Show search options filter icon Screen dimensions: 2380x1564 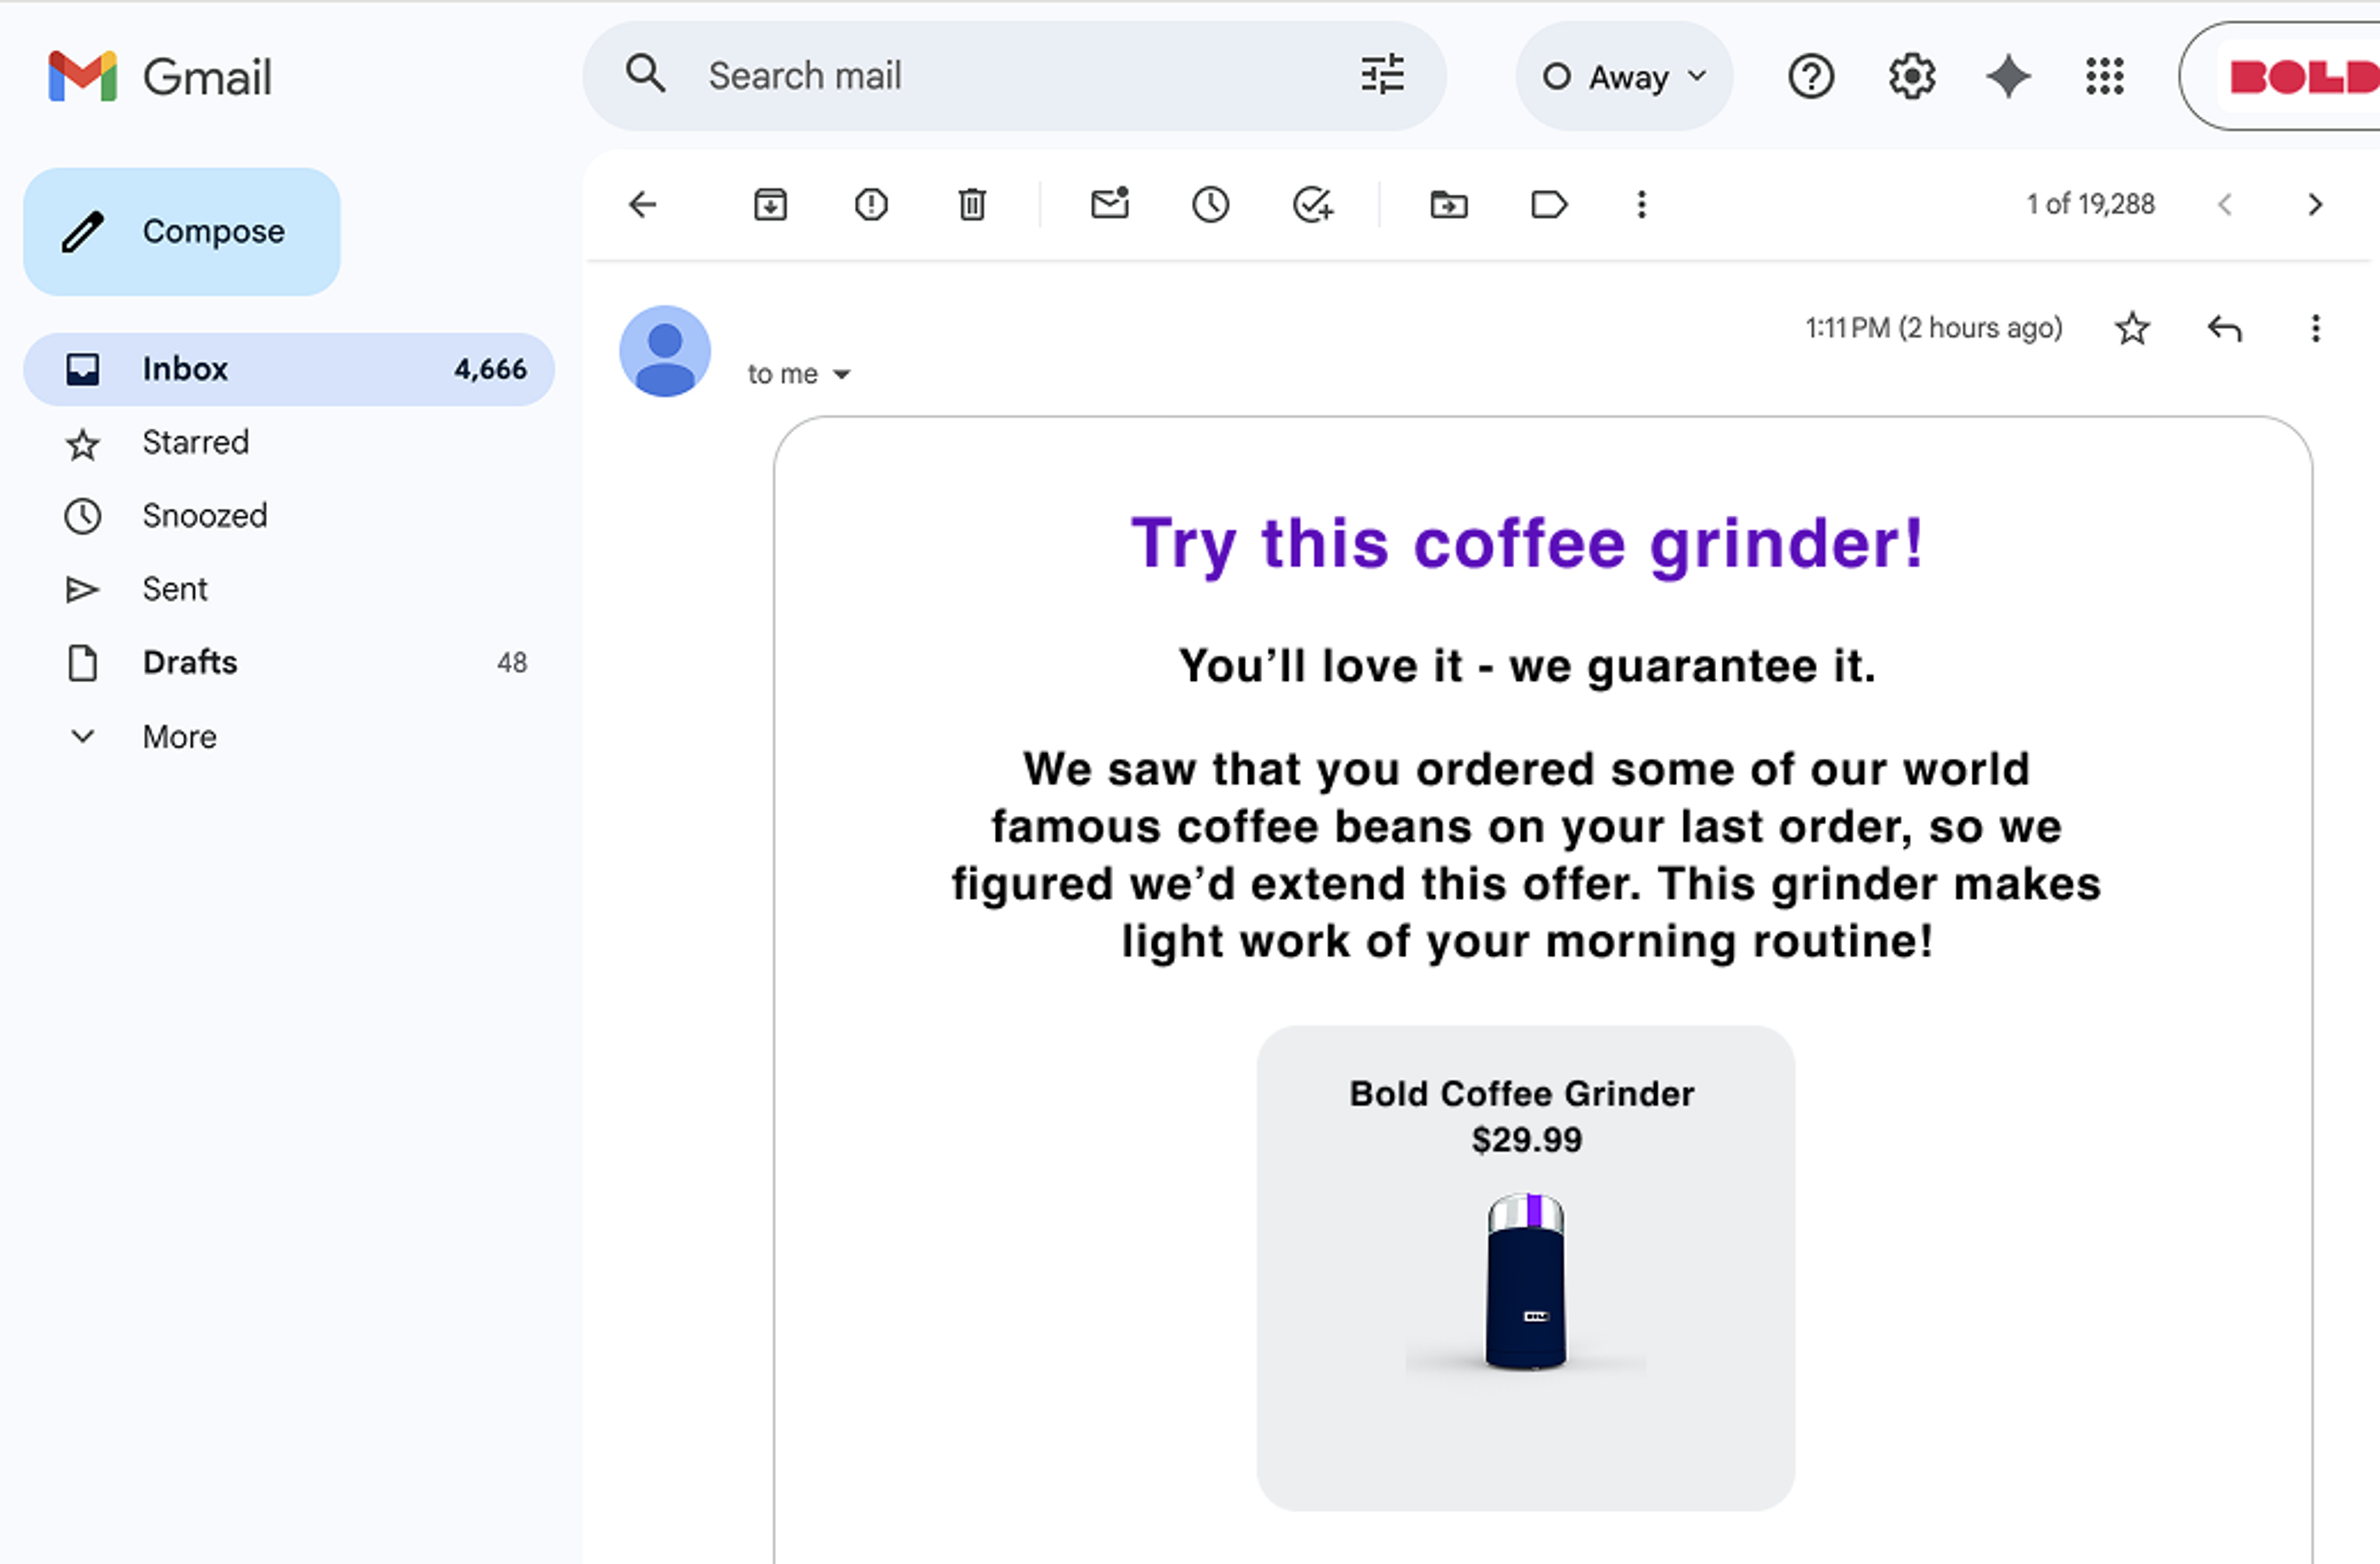(x=1382, y=76)
